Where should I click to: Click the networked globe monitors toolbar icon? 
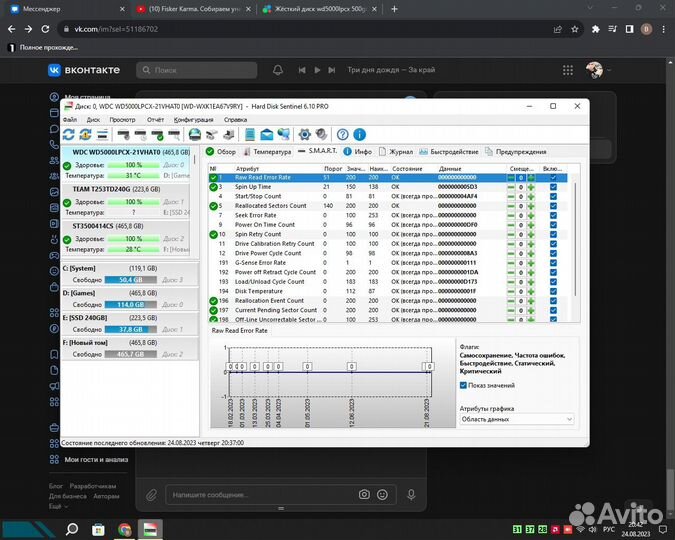pyautogui.click(x=283, y=135)
